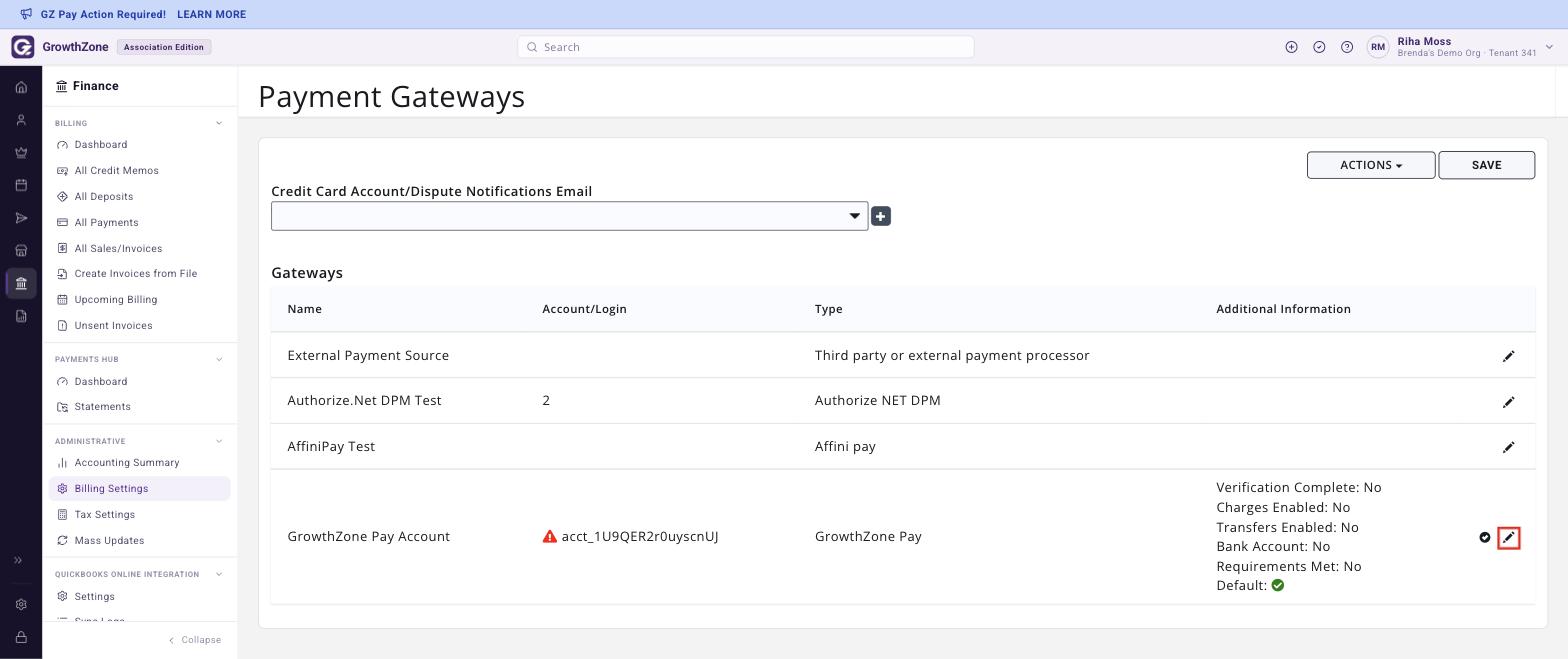
Task: Click the Name column header
Action: [x=305, y=309]
